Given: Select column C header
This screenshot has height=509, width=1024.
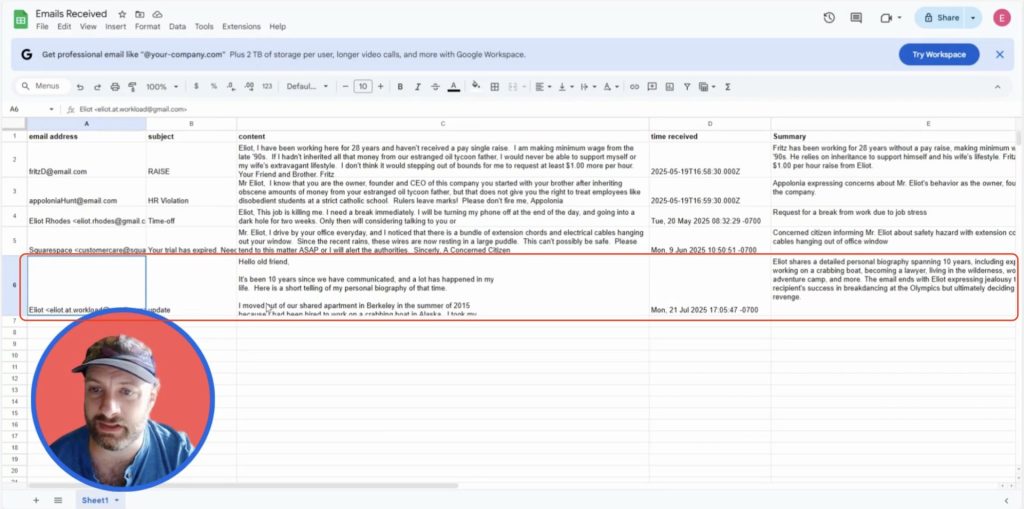Looking at the screenshot, I should 443,123.
